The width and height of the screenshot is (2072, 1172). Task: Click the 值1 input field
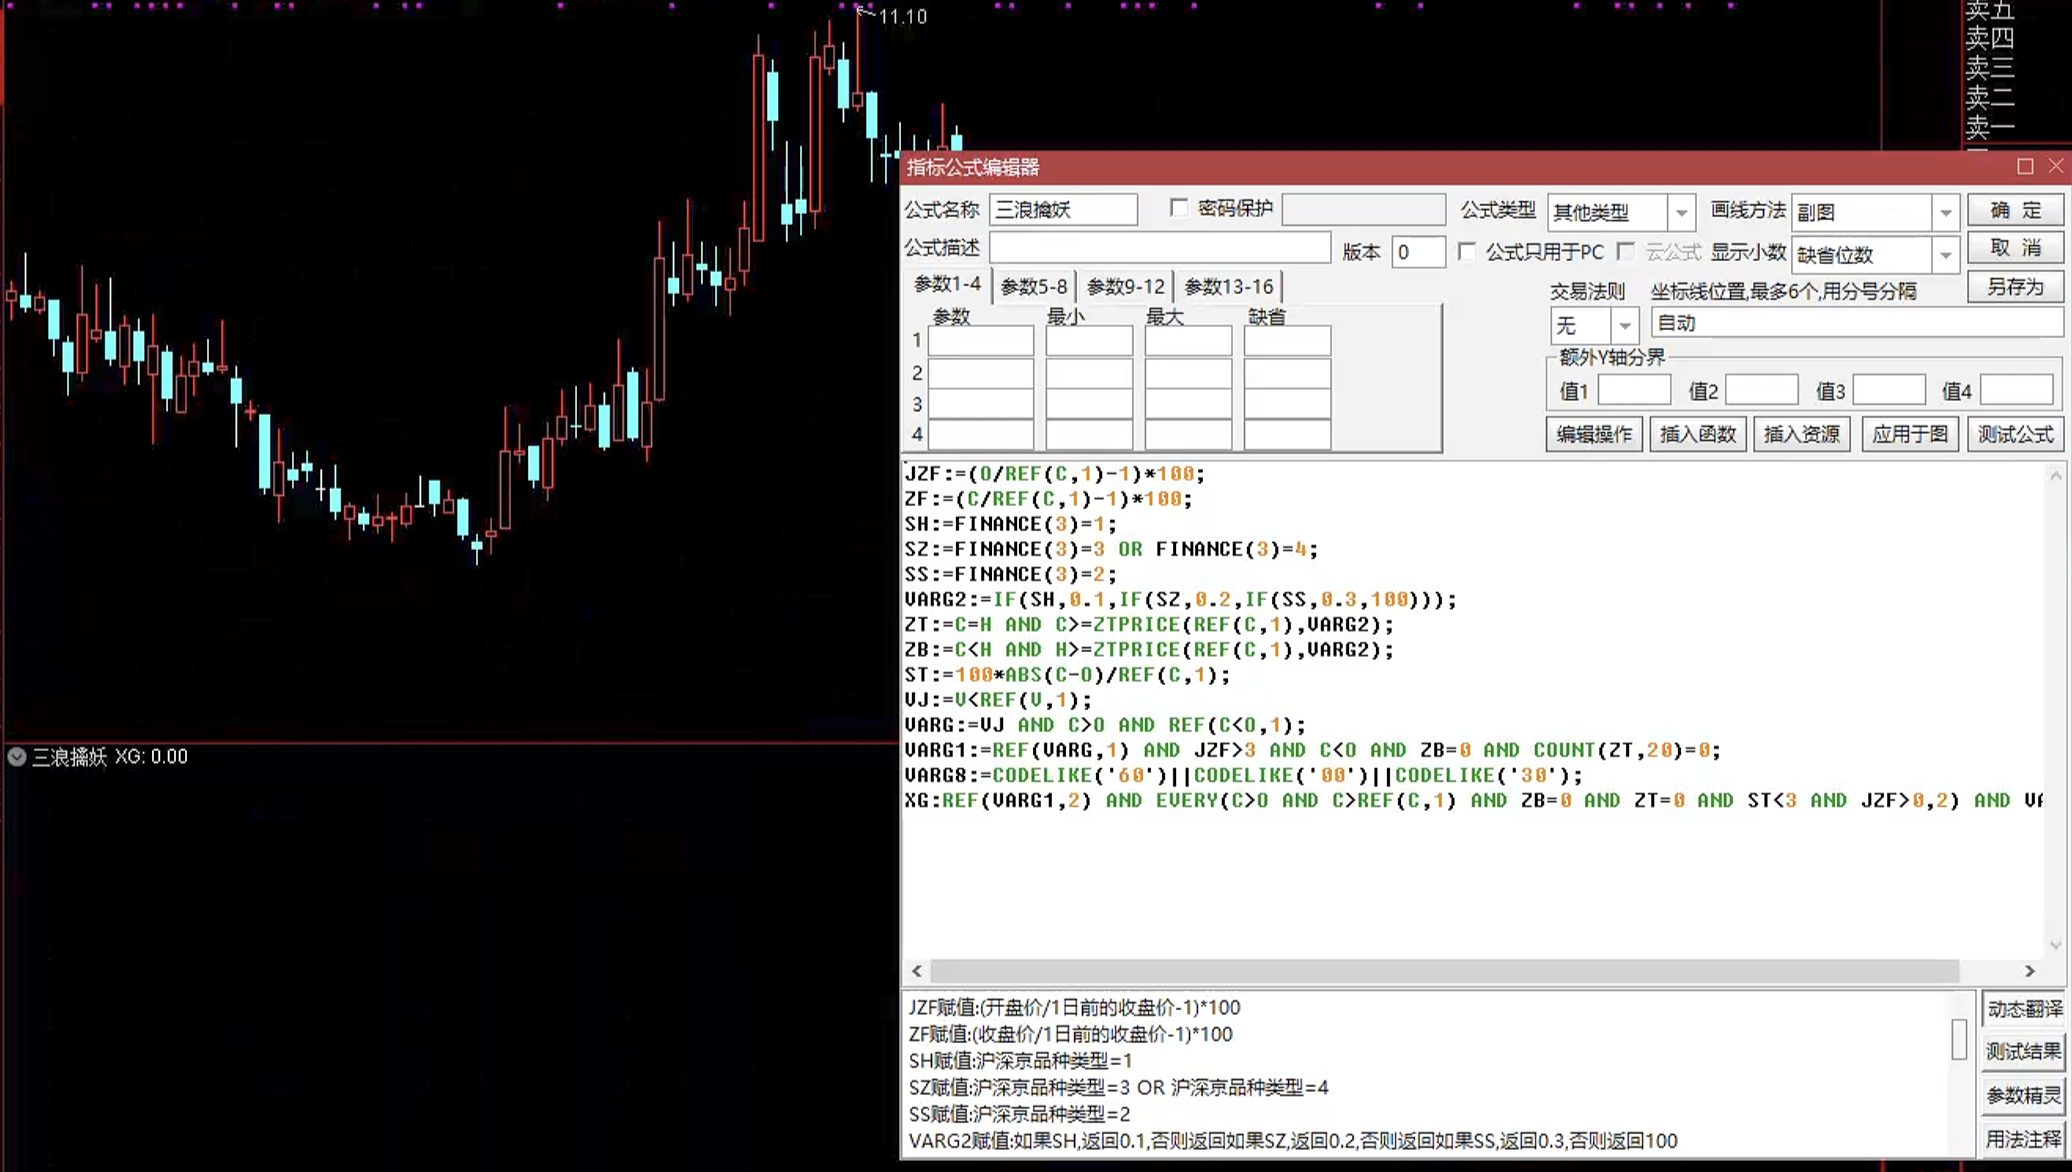tap(1634, 390)
